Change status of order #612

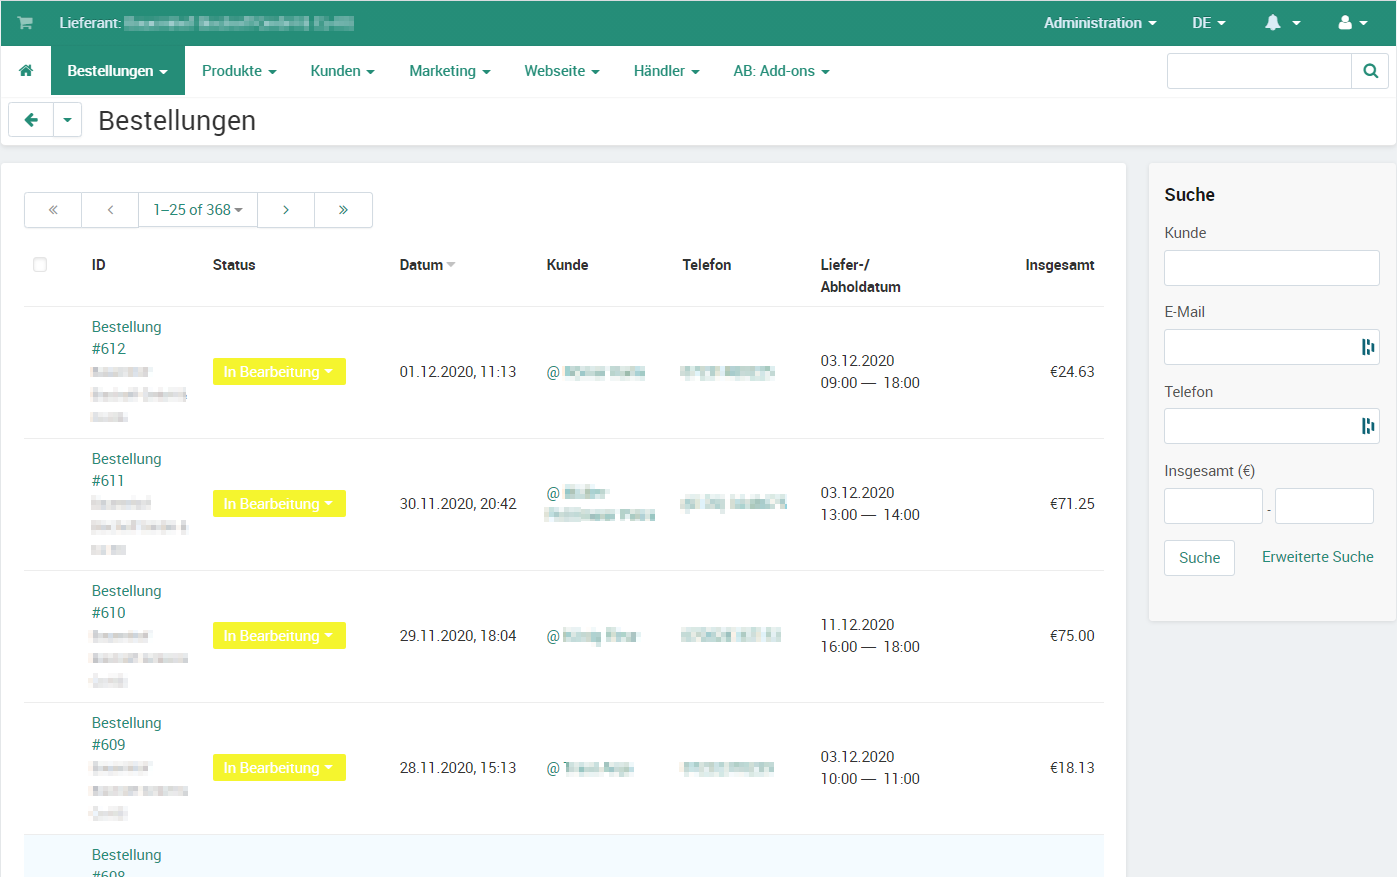click(x=279, y=372)
